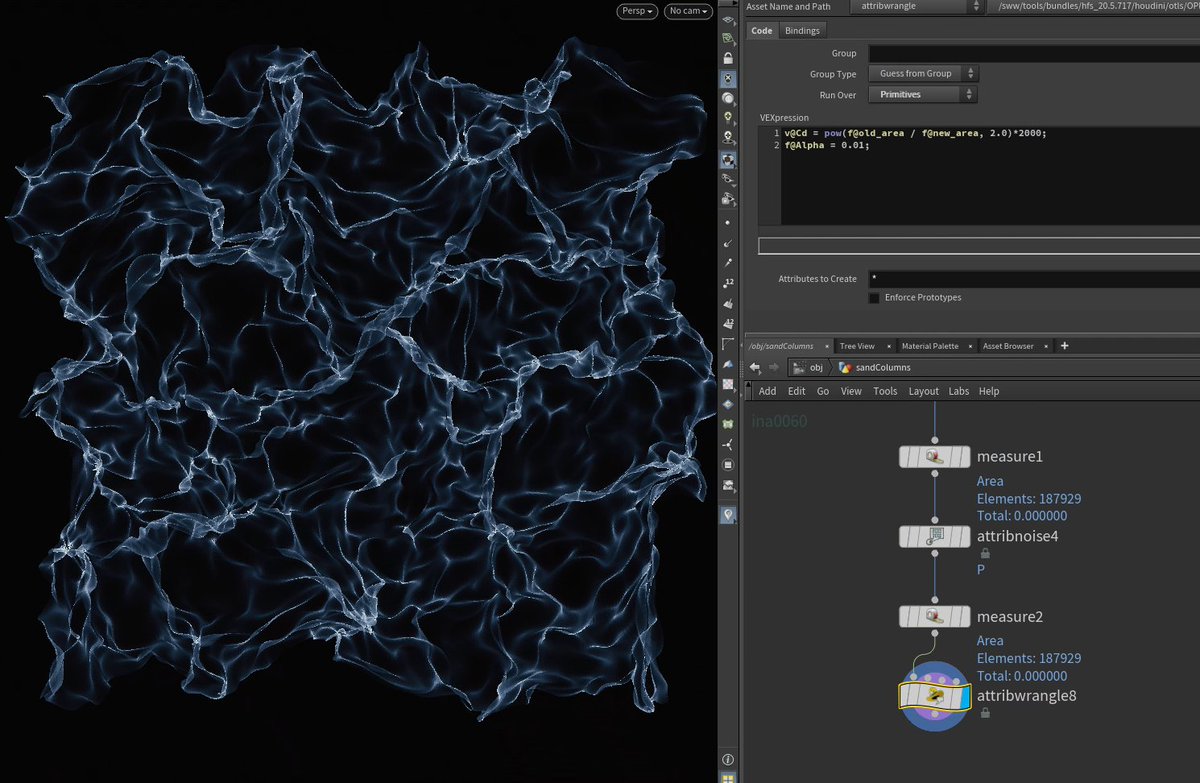Toggle display points dot icon

tap(728, 223)
